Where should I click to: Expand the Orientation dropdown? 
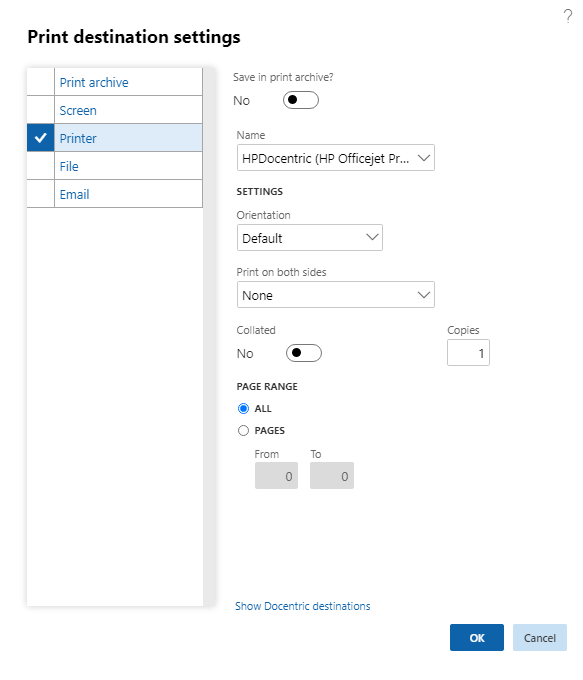click(x=310, y=238)
